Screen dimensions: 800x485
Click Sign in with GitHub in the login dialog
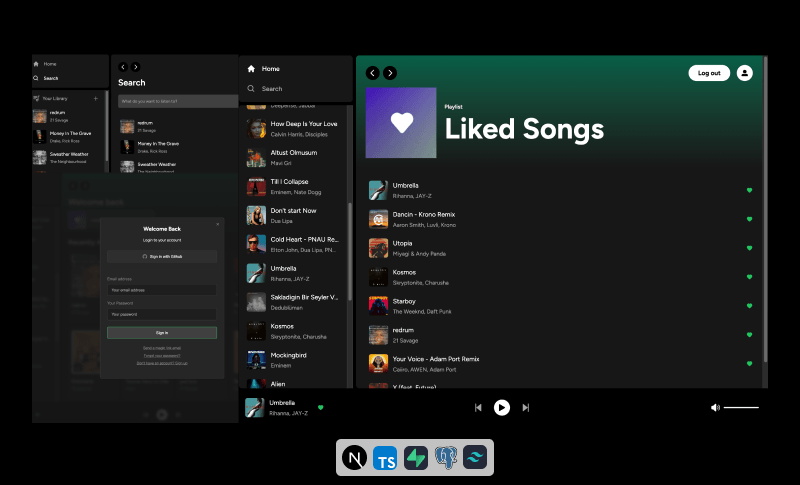[x=162, y=257]
